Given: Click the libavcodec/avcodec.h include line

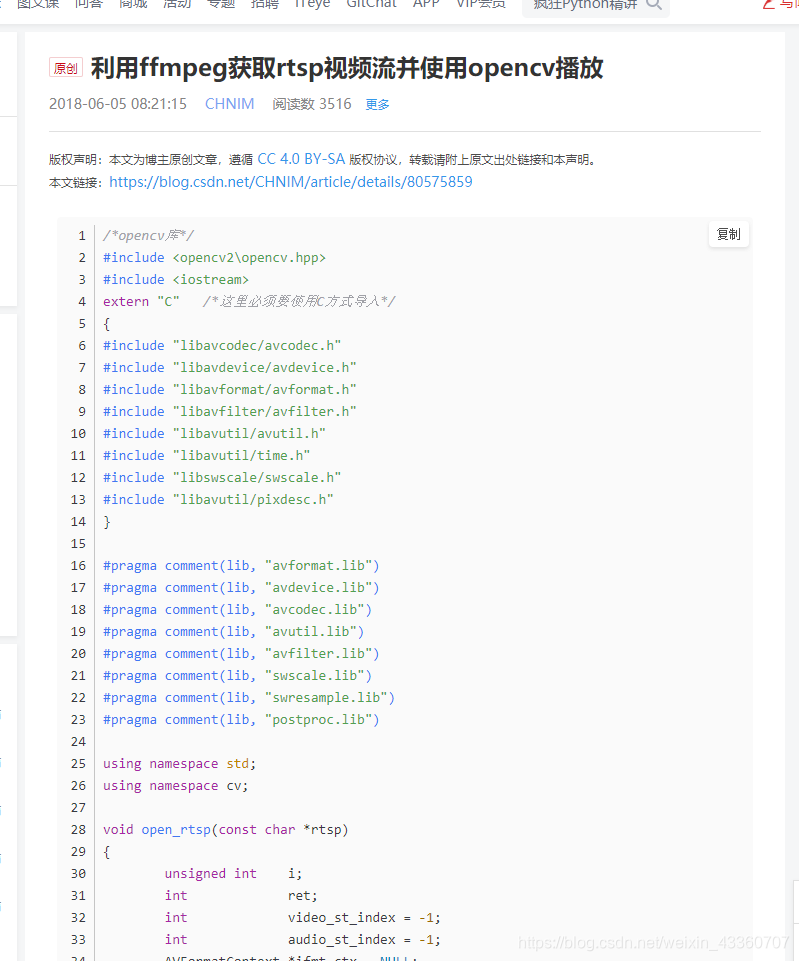Looking at the screenshot, I should point(222,346).
